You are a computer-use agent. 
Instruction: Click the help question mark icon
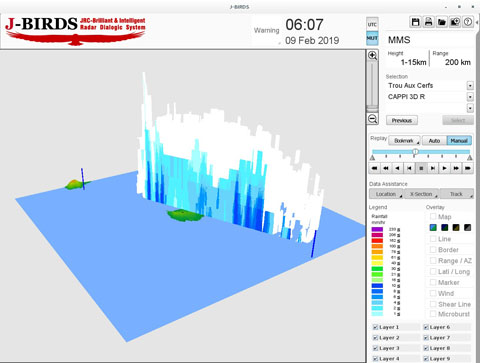pyautogui.click(x=468, y=22)
